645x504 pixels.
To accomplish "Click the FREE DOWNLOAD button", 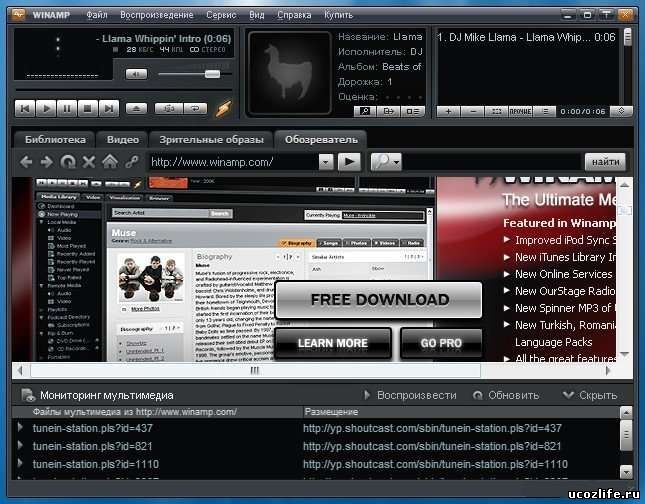I will tap(379, 300).
